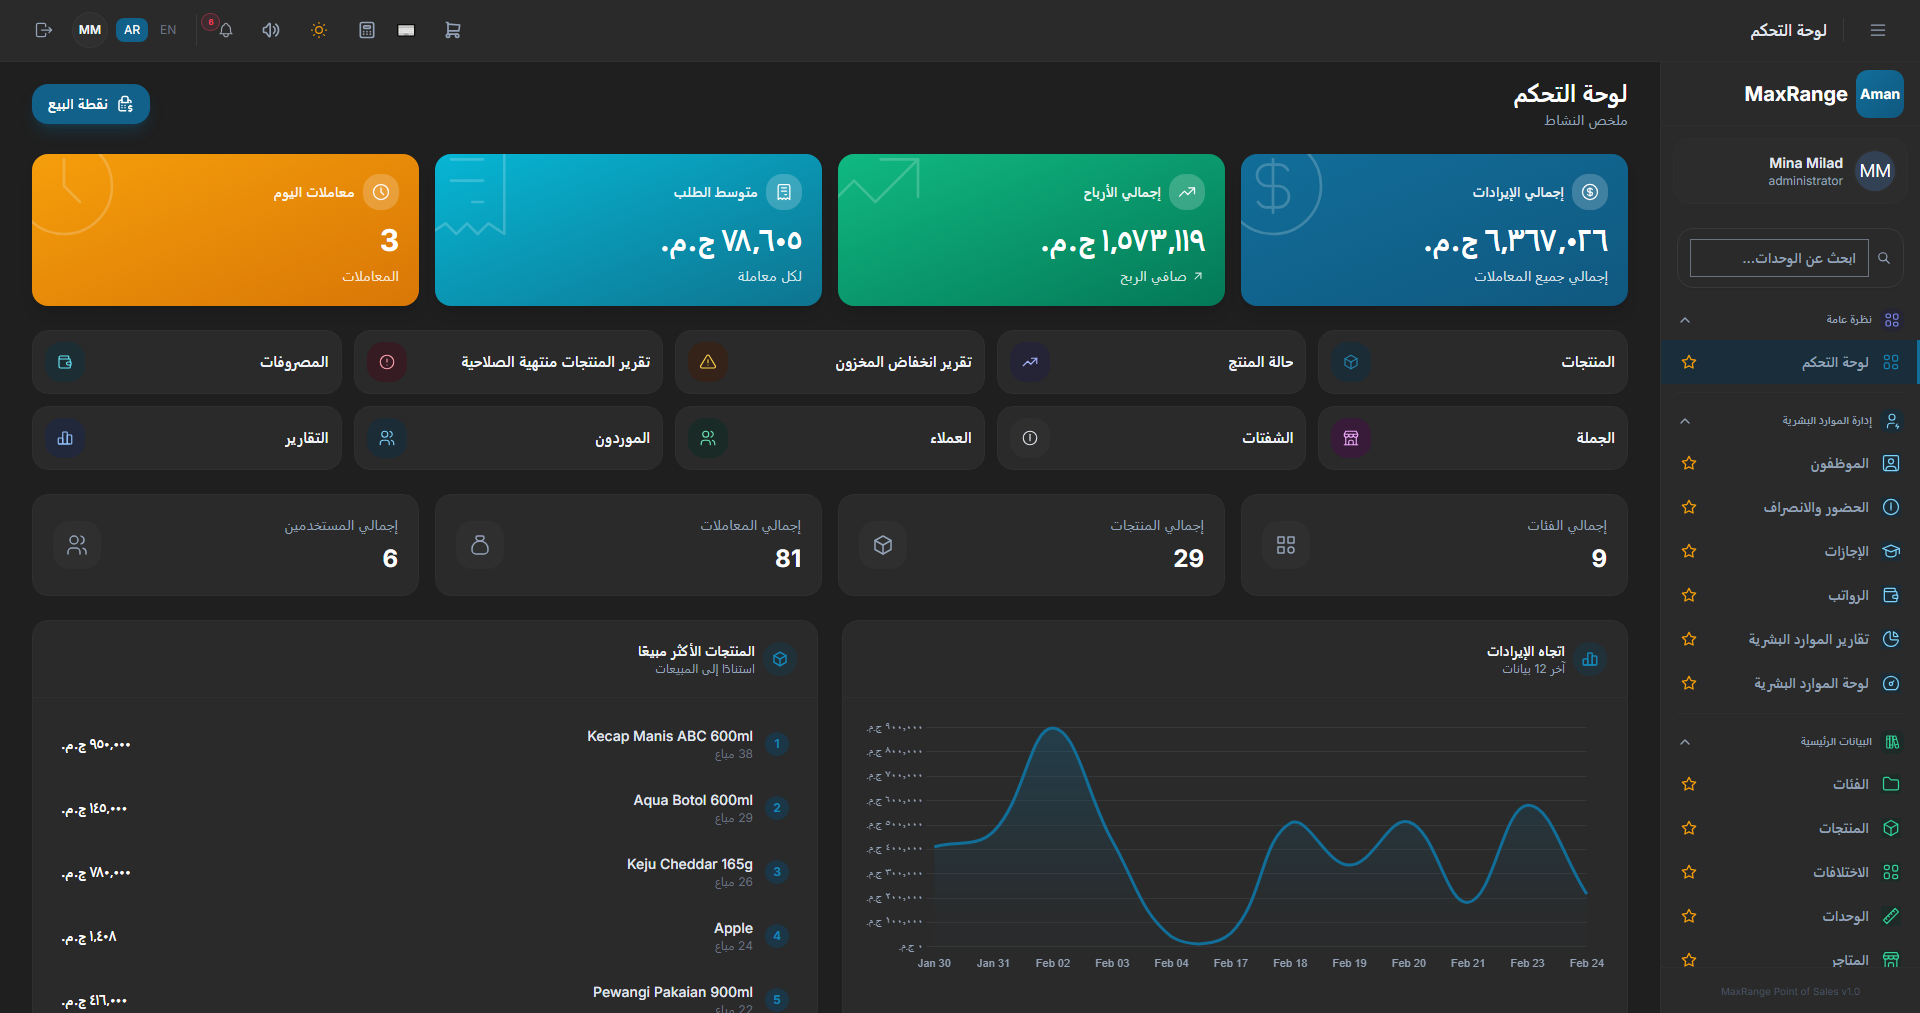1920x1013 pixels.
Task: Click the نقطة البيع button
Action: pyautogui.click(x=91, y=104)
